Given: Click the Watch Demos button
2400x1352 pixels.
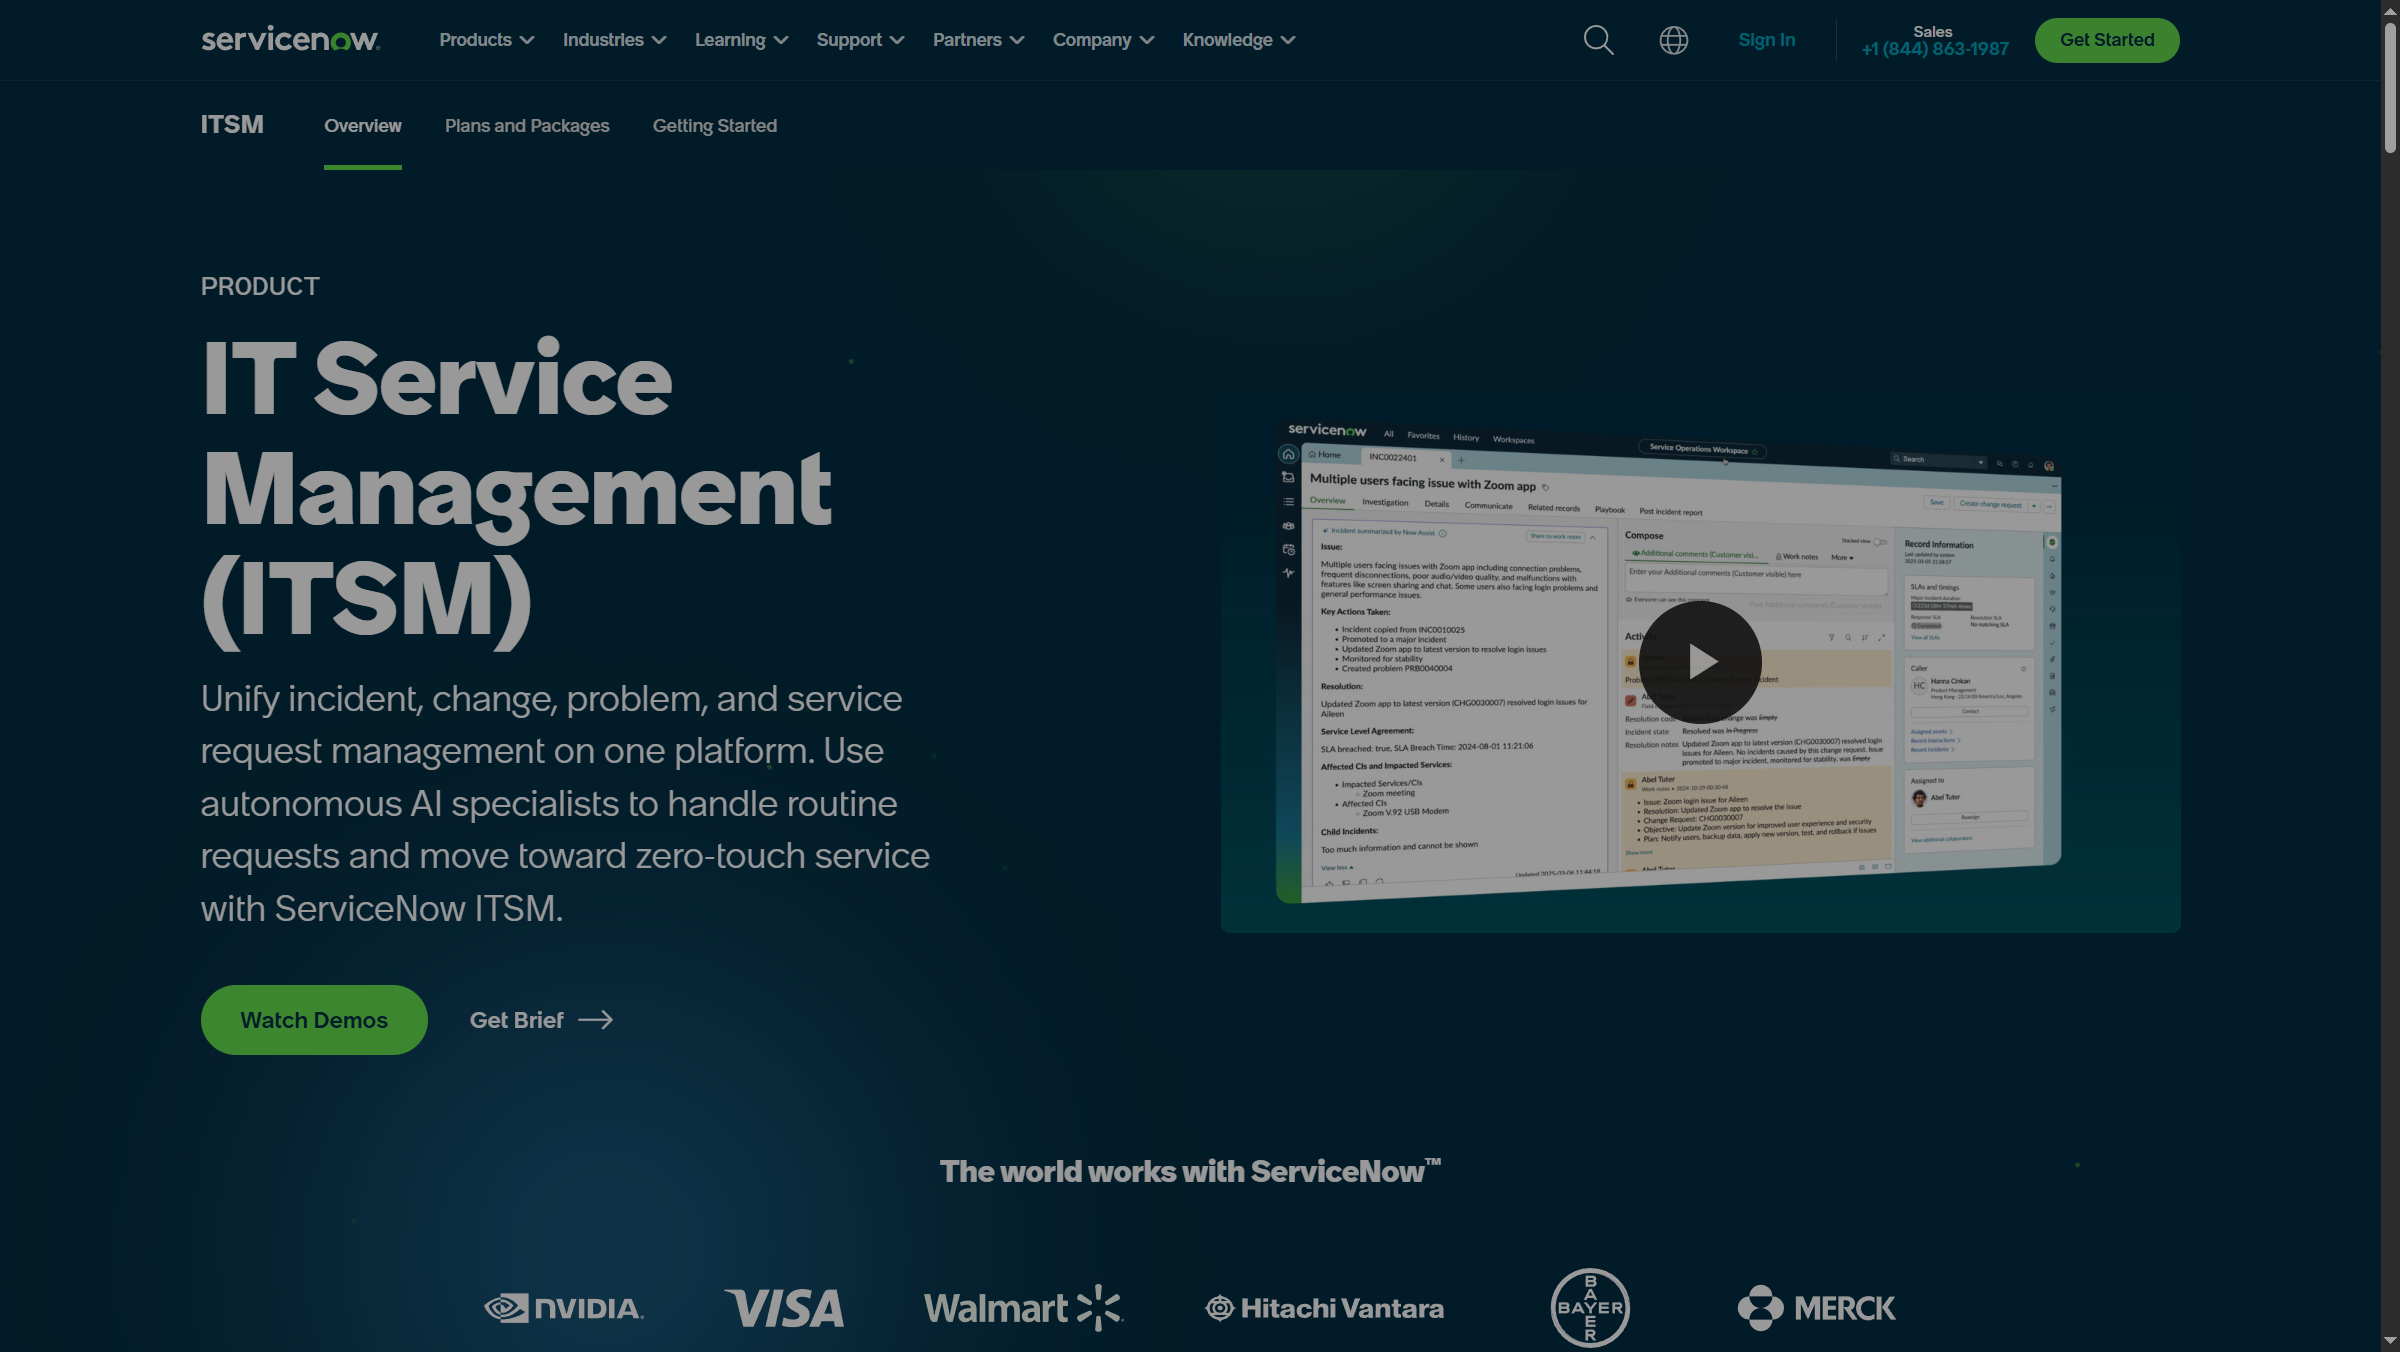Looking at the screenshot, I should point(314,1020).
